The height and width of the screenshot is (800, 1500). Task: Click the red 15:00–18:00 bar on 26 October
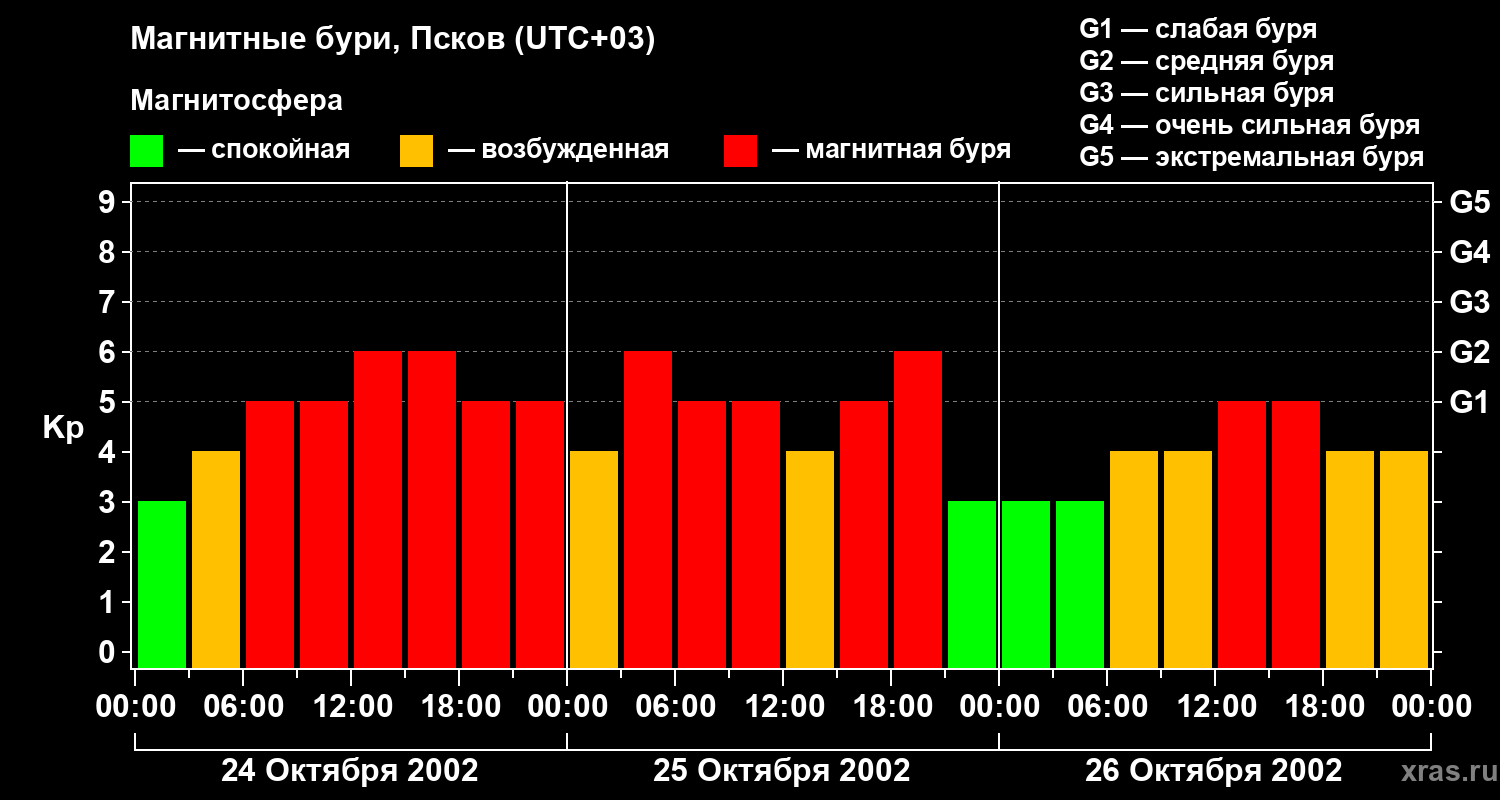pos(1296,534)
